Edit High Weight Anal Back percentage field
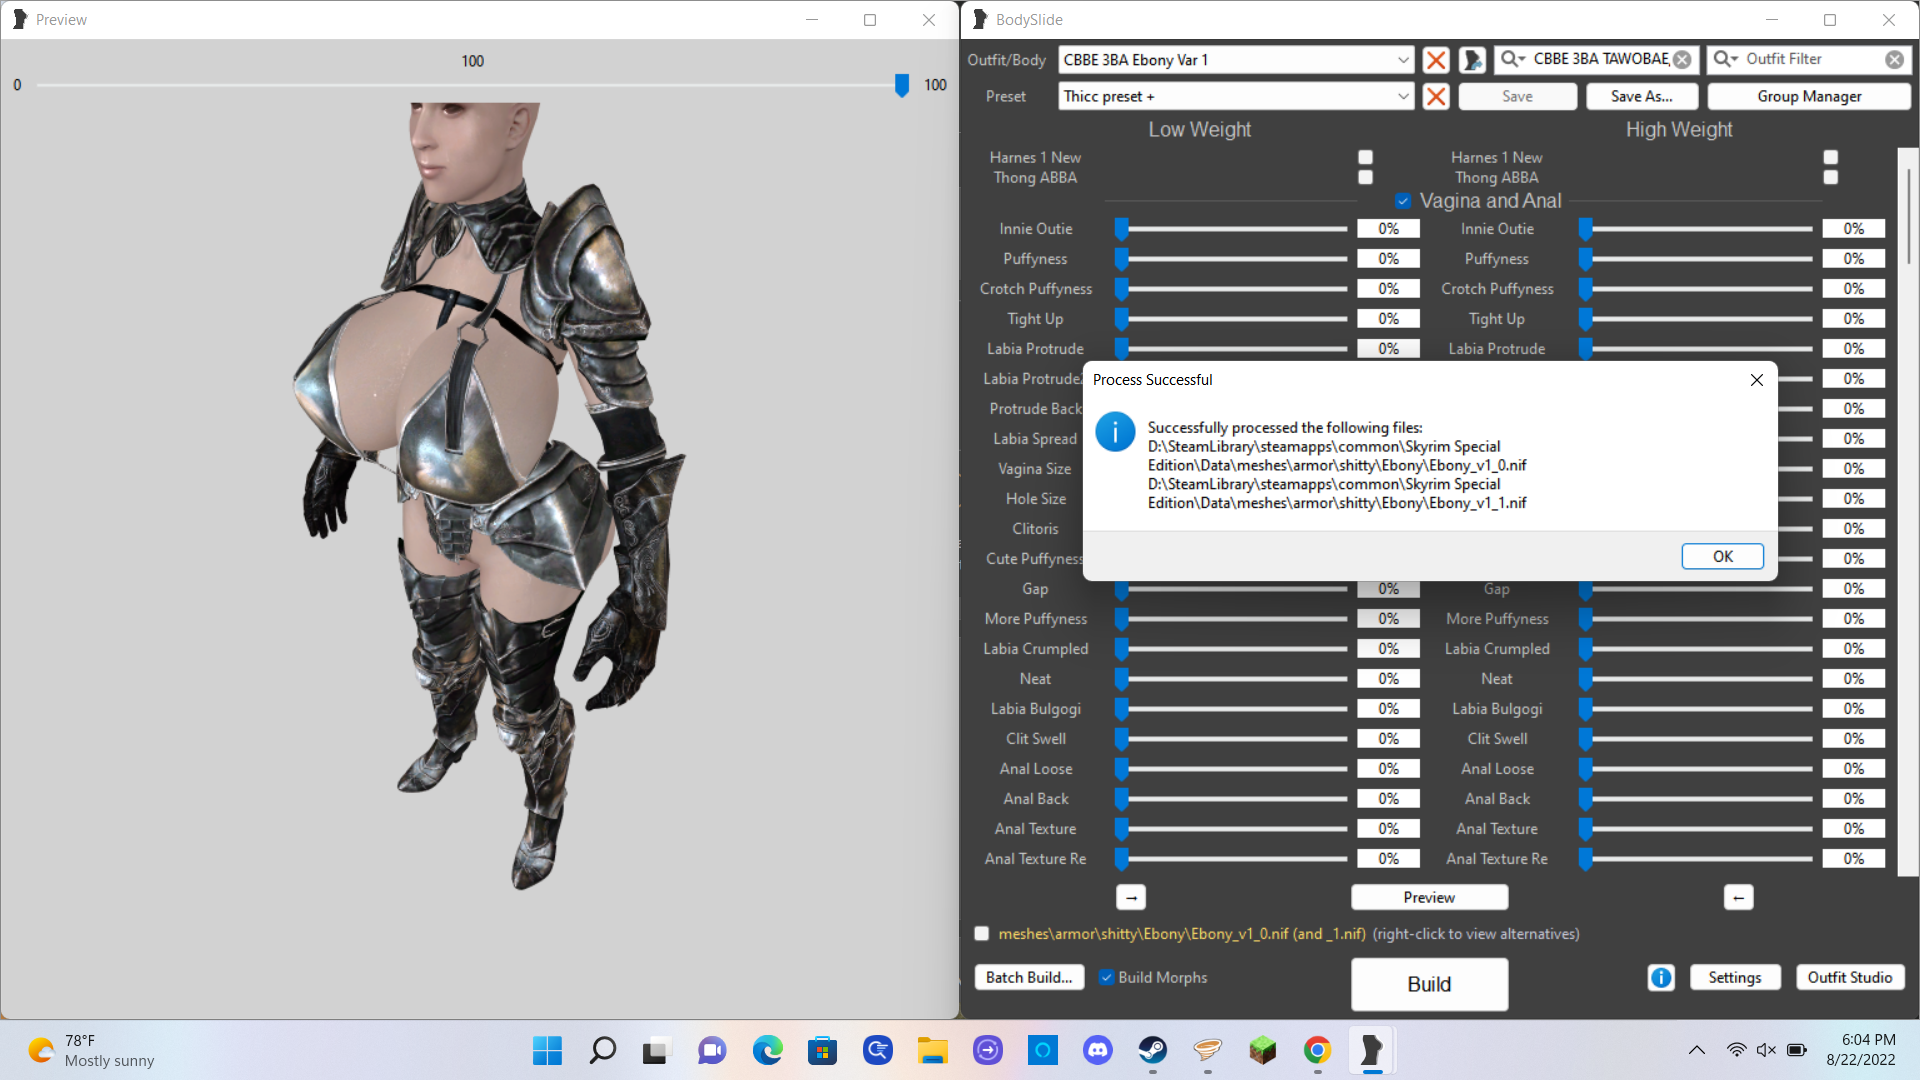 1853,800
